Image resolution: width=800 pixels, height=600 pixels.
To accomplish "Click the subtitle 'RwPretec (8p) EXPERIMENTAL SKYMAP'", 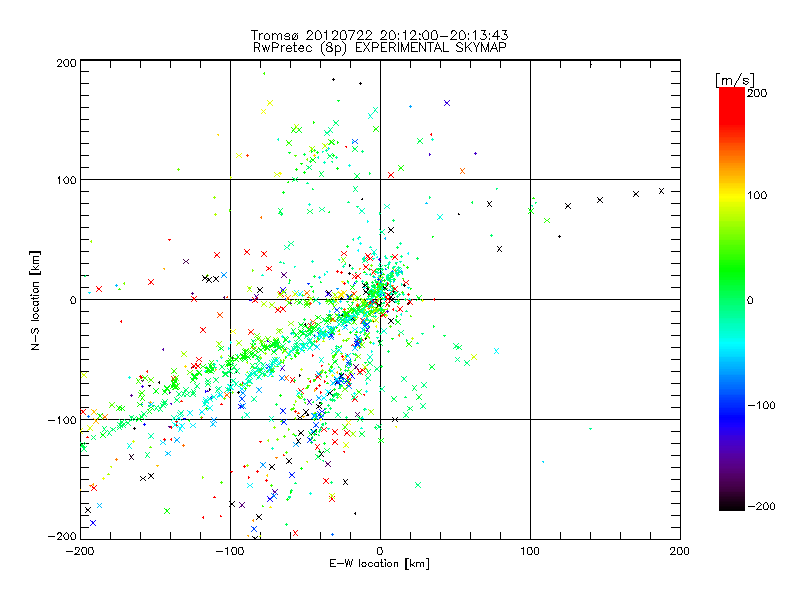I will pyautogui.click(x=380, y=47).
